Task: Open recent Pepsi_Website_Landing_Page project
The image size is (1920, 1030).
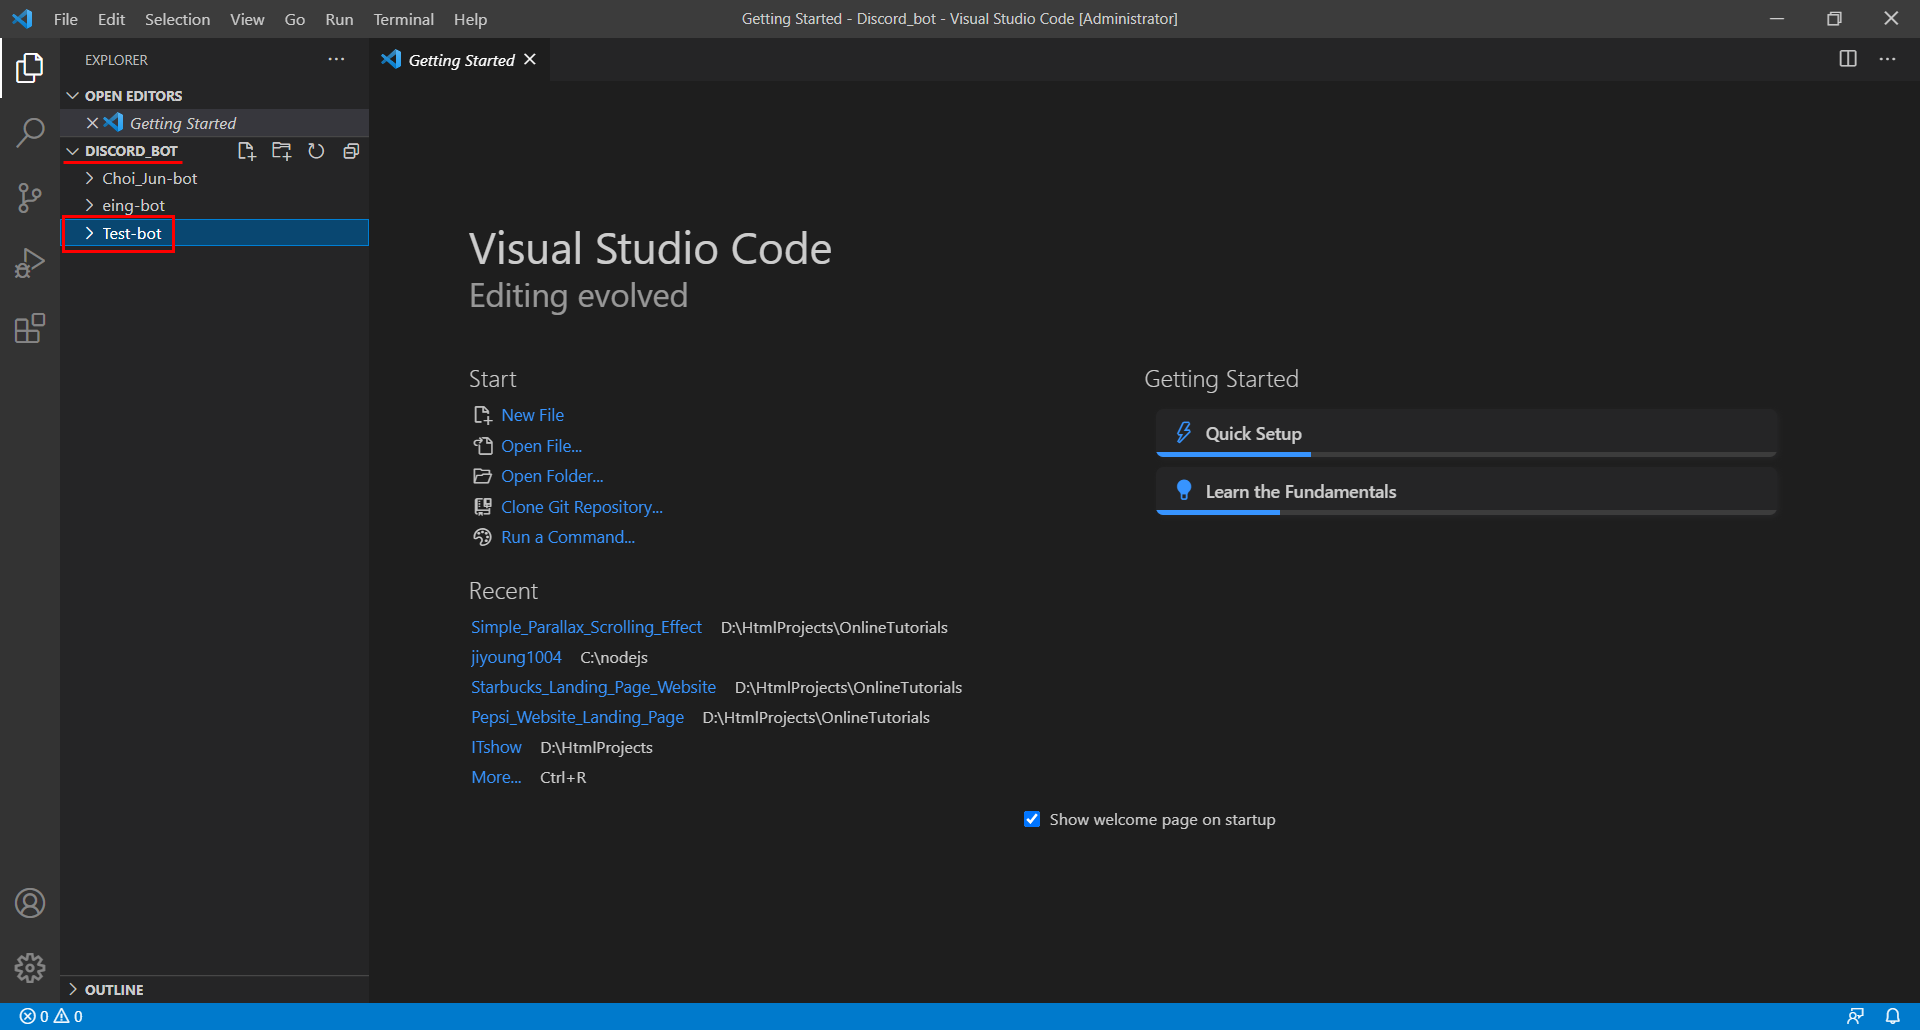Action: point(577,717)
